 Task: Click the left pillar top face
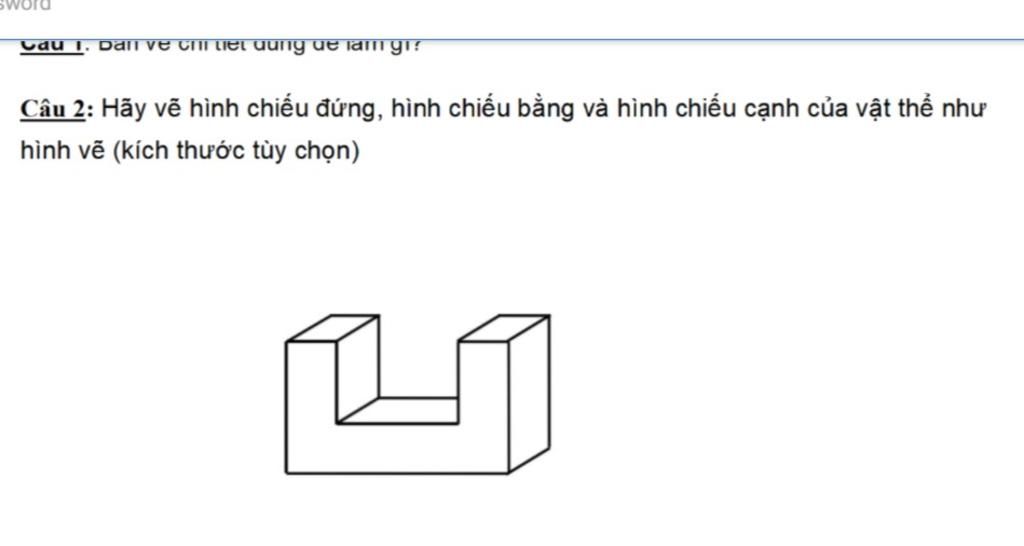332,329
